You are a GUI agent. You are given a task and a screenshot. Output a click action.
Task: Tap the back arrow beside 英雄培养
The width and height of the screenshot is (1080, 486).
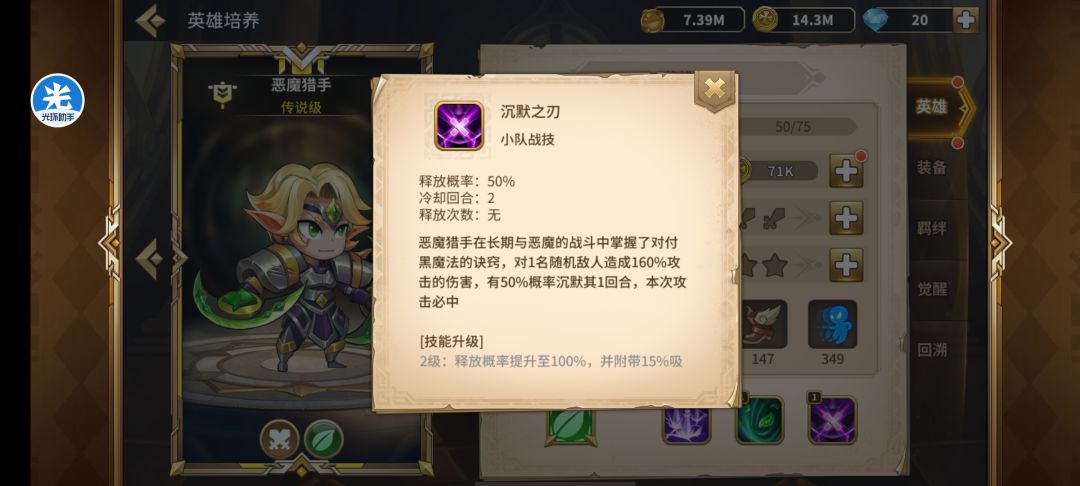tap(150, 21)
